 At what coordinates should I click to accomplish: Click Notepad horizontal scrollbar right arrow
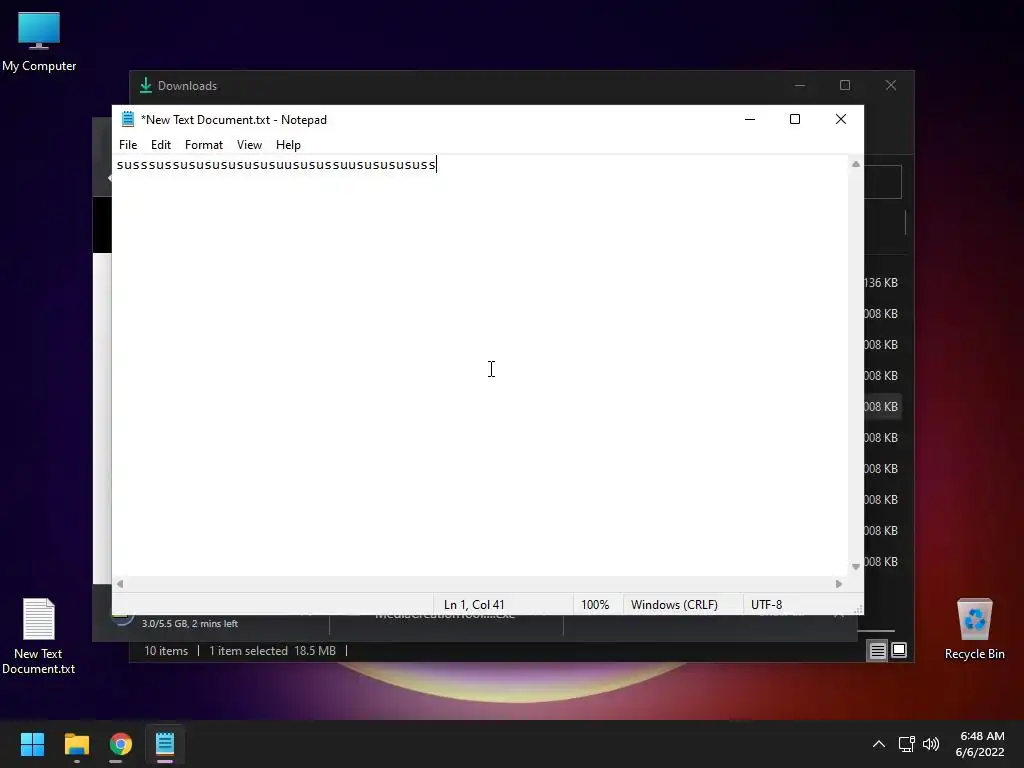coord(839,584)
